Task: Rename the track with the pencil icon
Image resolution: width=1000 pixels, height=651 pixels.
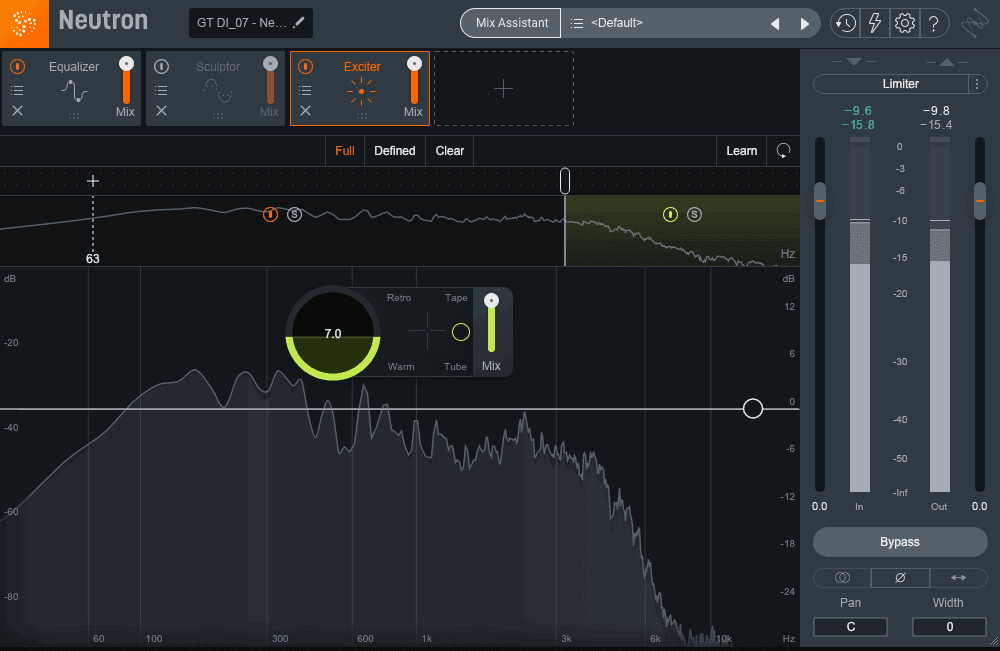Action: click(x=298, y=22)
